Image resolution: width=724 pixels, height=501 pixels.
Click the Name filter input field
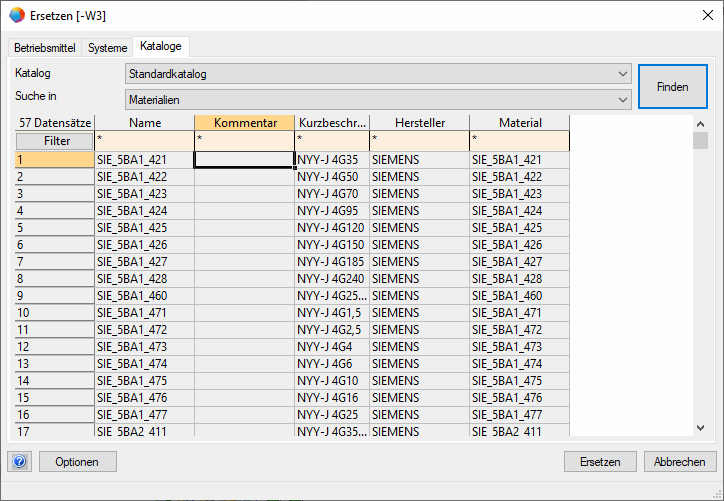(x=145, y=141)
